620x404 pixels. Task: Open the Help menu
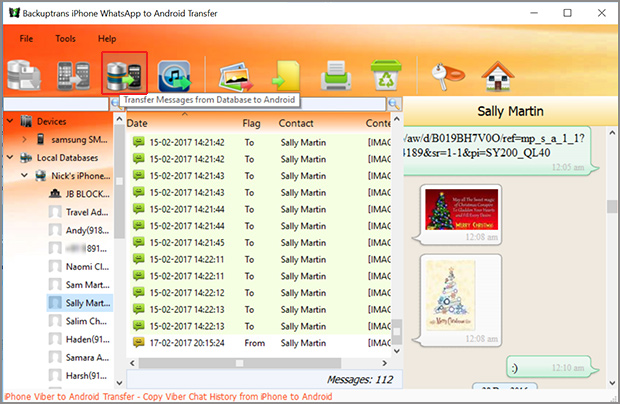point(107,39)
